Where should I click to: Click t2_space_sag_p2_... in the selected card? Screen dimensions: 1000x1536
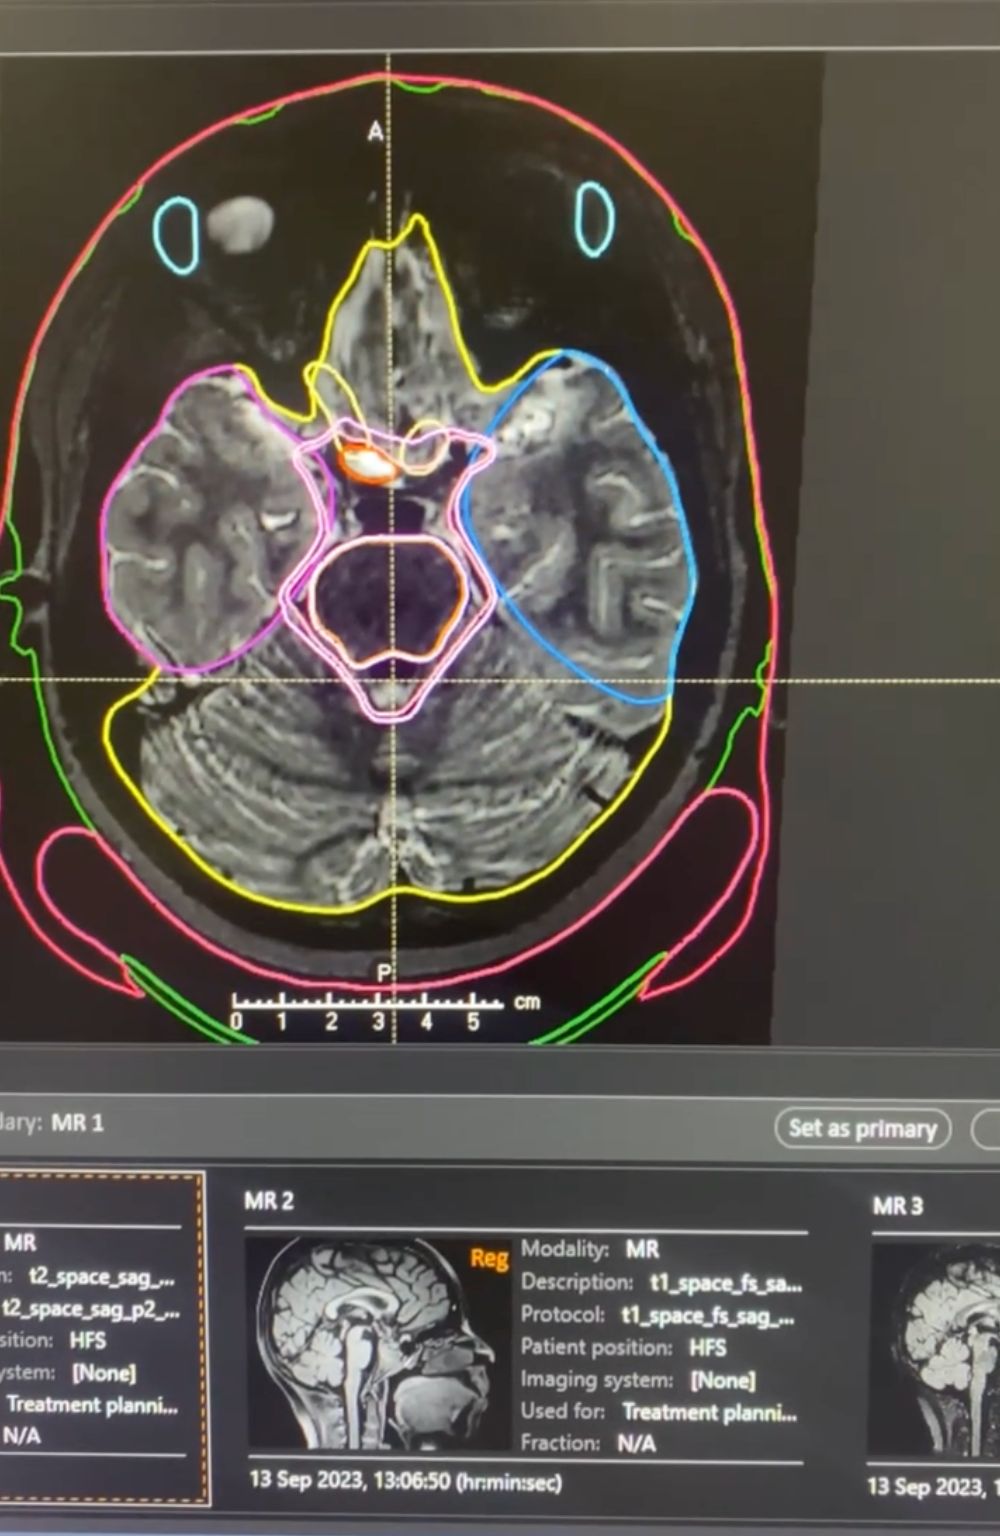click(x=91, y=1308)
